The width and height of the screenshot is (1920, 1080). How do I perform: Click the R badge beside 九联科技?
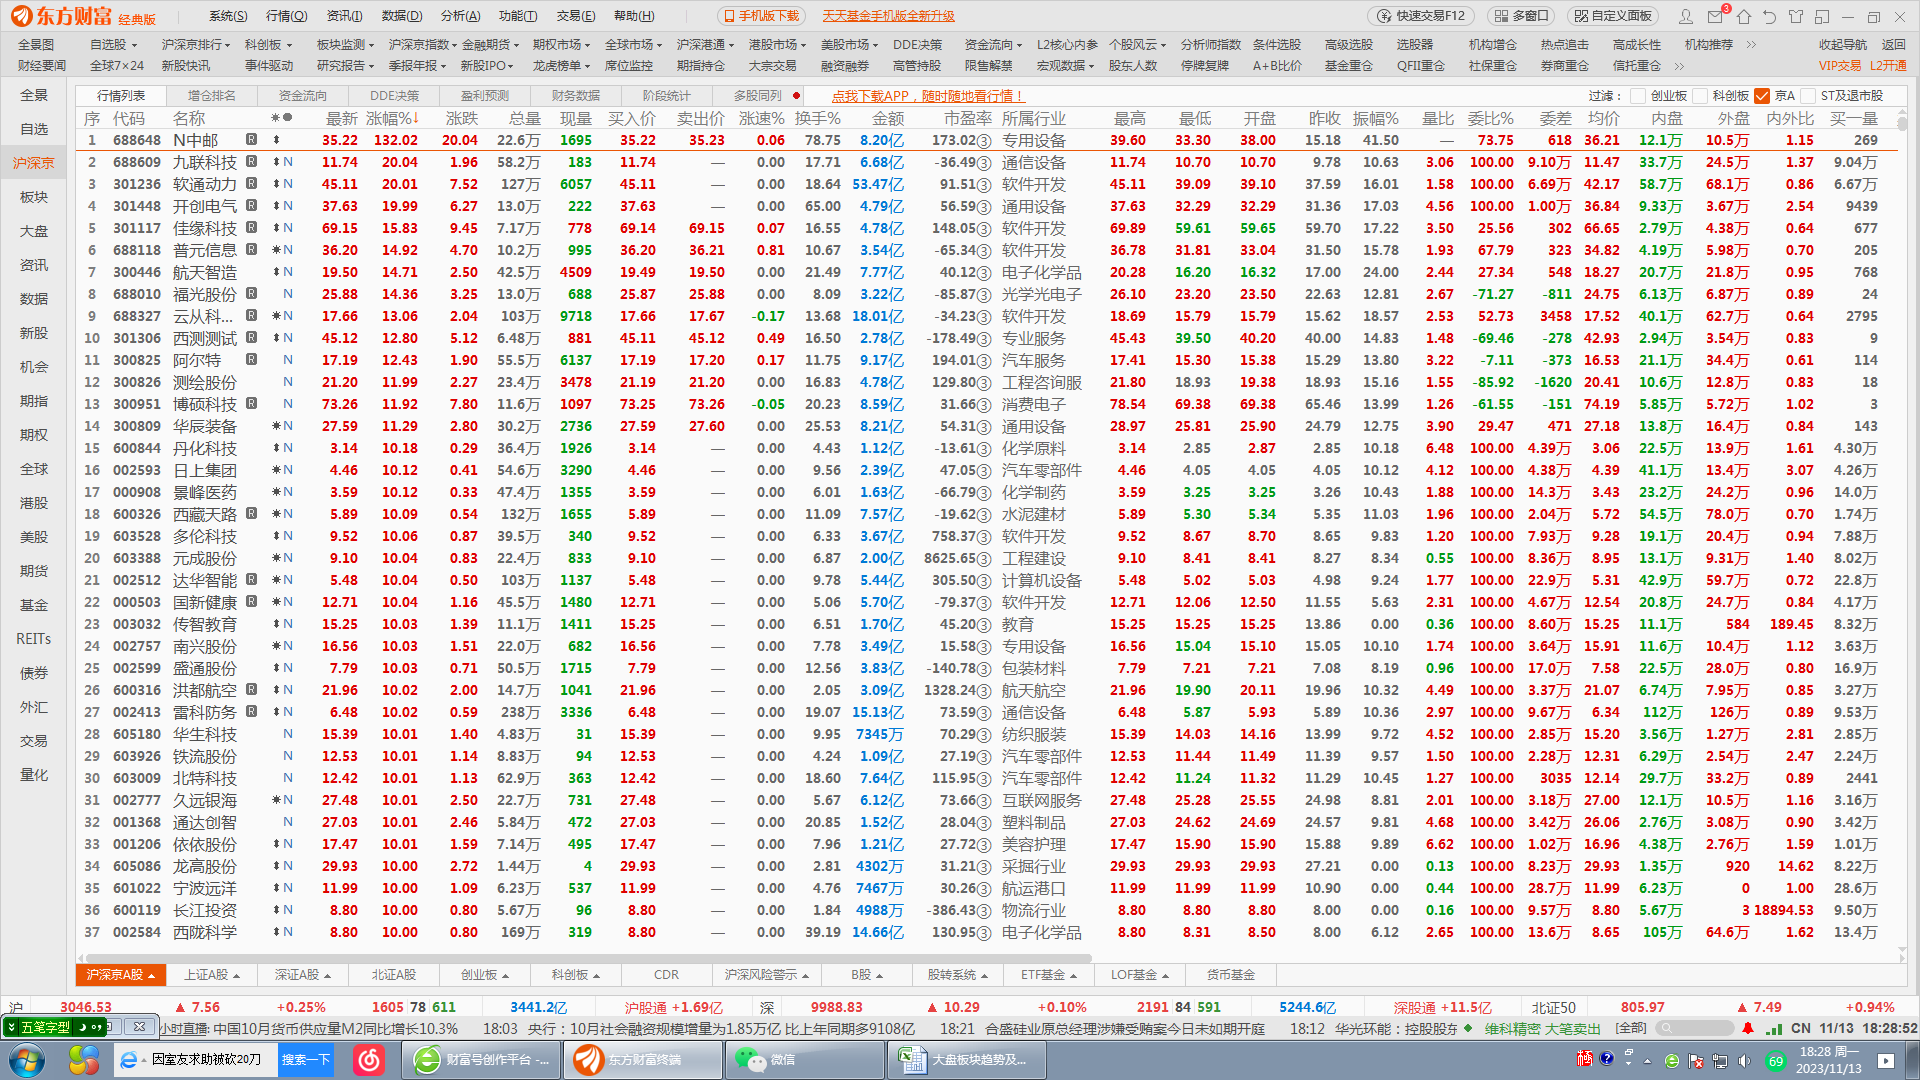(x=252, y=162)
